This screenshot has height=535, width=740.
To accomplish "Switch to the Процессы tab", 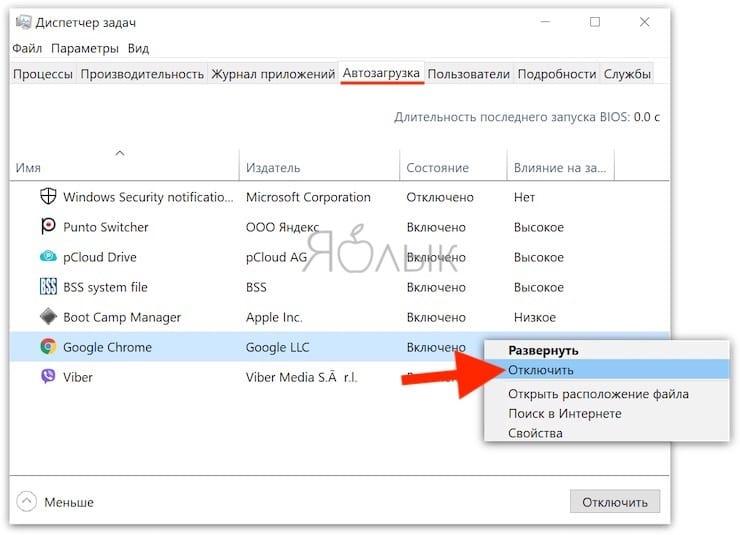I will click(x=43, y=74).
